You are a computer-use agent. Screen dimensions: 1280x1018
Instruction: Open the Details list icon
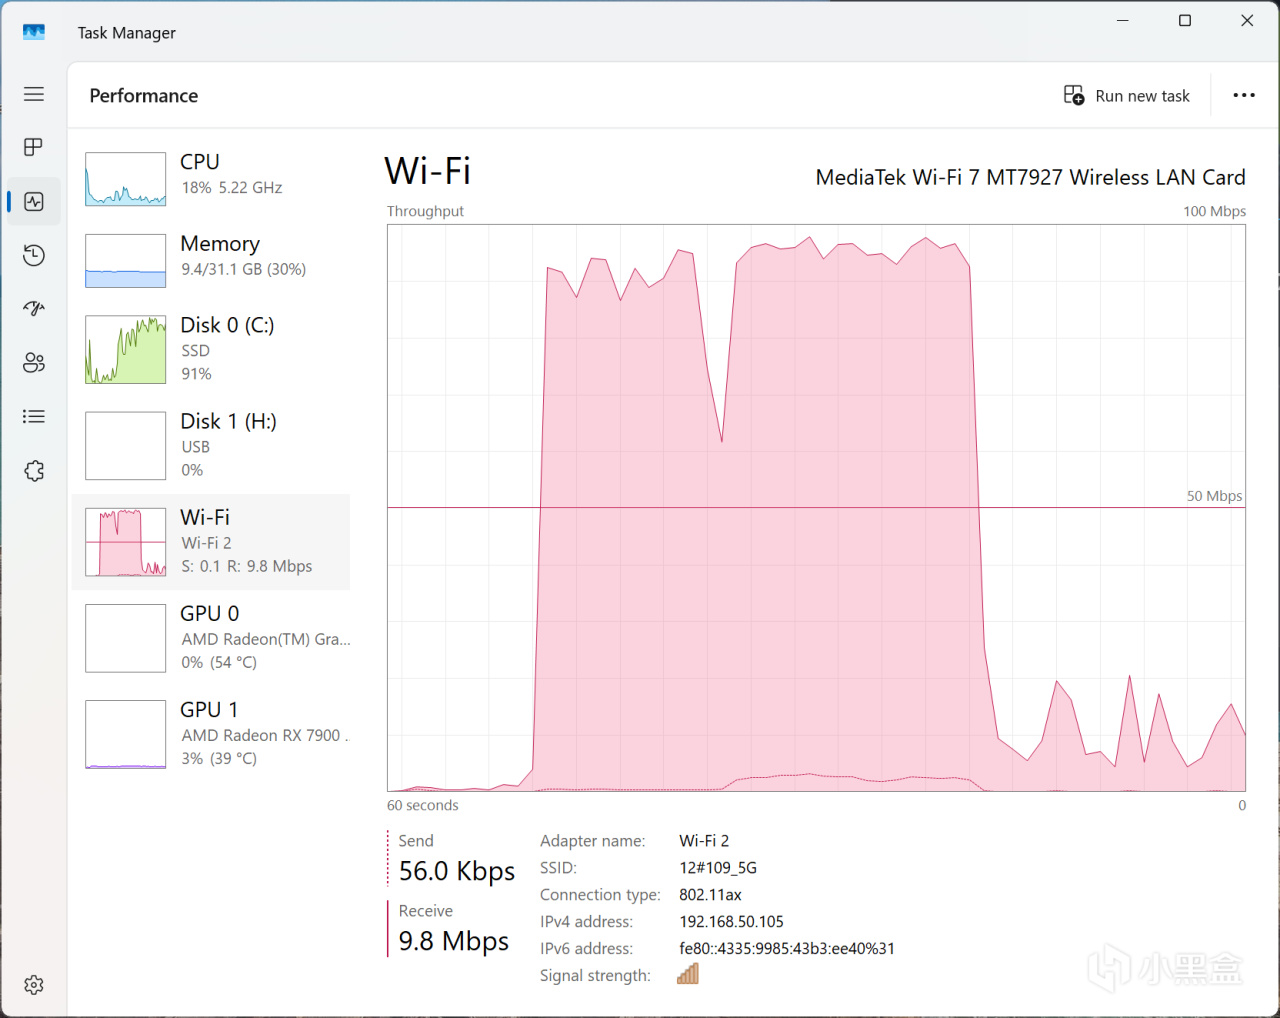coord(34,416)
